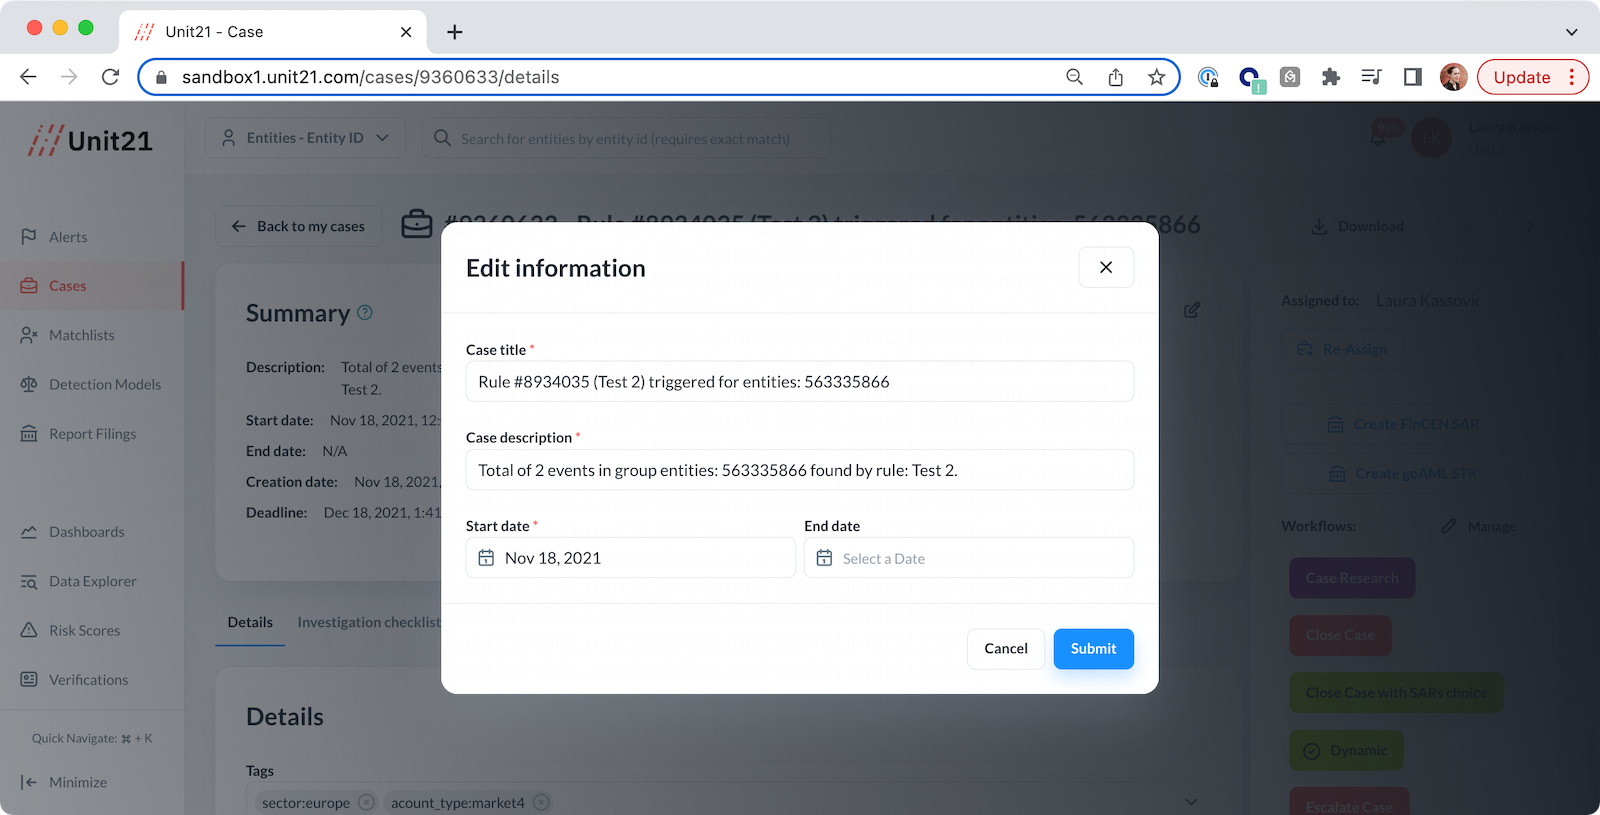Viewport: 1600px width, 815px height.
Task: Click the Case Research workflow button
Action: coord(1352,578)
